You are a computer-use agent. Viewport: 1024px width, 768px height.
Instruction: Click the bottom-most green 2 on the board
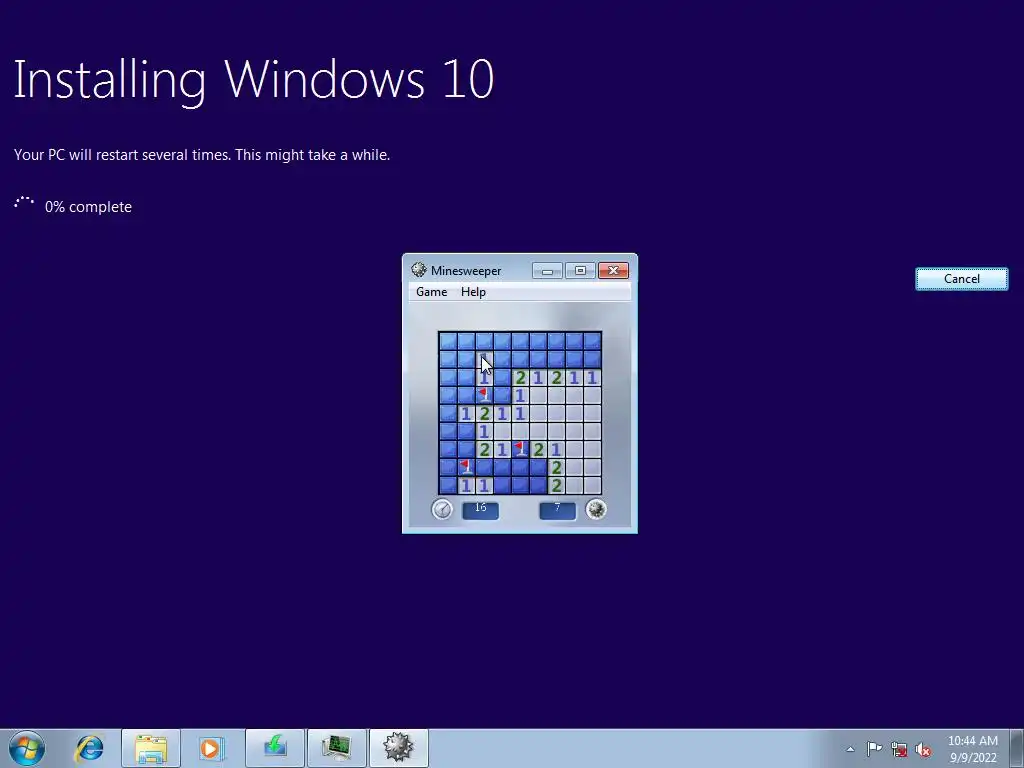(x=556, y=485)
